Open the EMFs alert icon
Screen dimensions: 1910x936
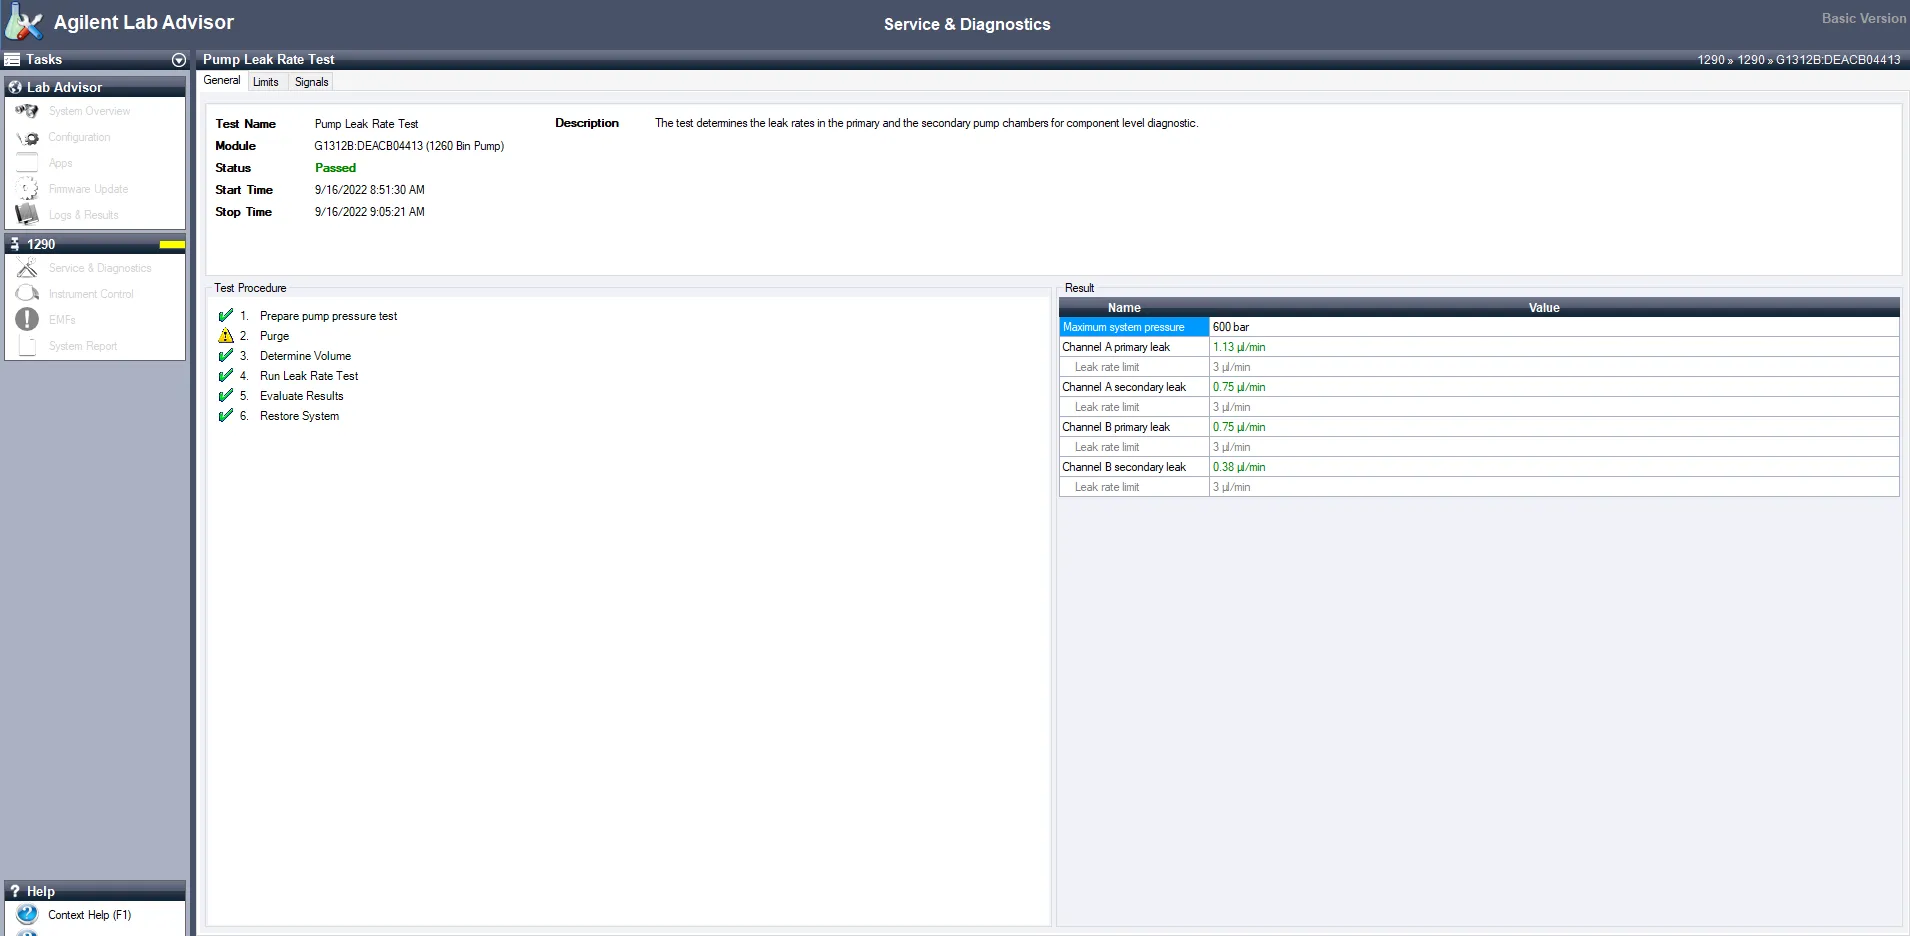tap(27, 320)
